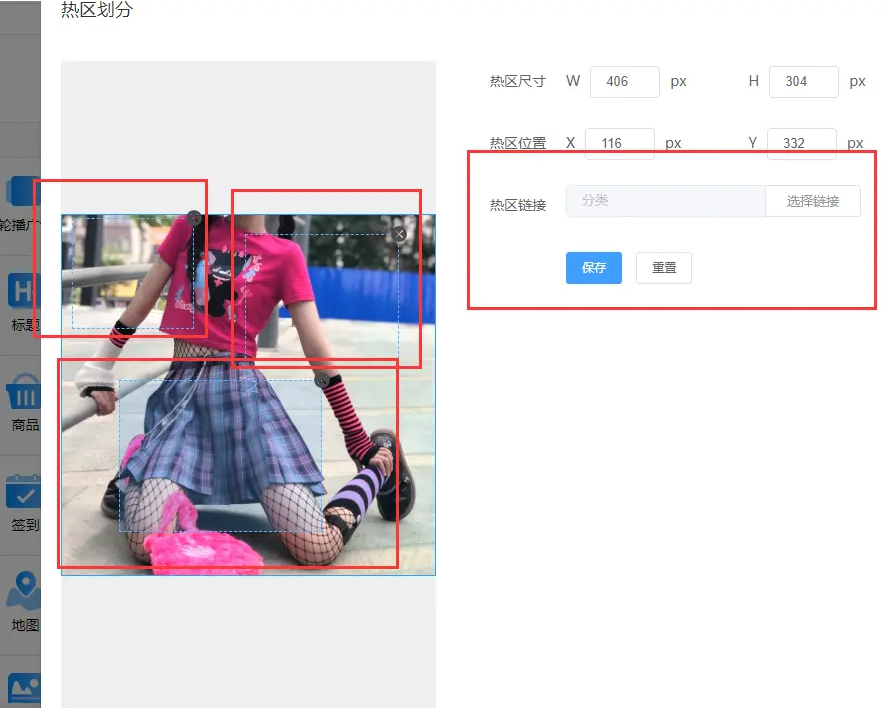This screenshot has width=888, height=709.
Task: Close the bottom hot zone over the skirt
Action: [321, 380]
